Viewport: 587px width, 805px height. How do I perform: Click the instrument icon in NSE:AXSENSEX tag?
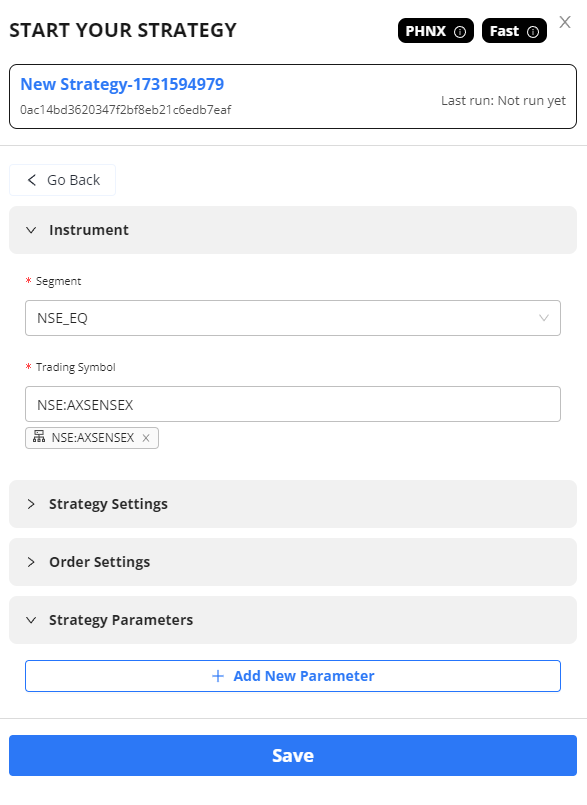point(39,437)
